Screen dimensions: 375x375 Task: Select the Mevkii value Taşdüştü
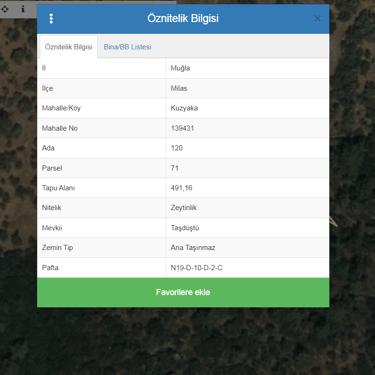pos(185,228)
